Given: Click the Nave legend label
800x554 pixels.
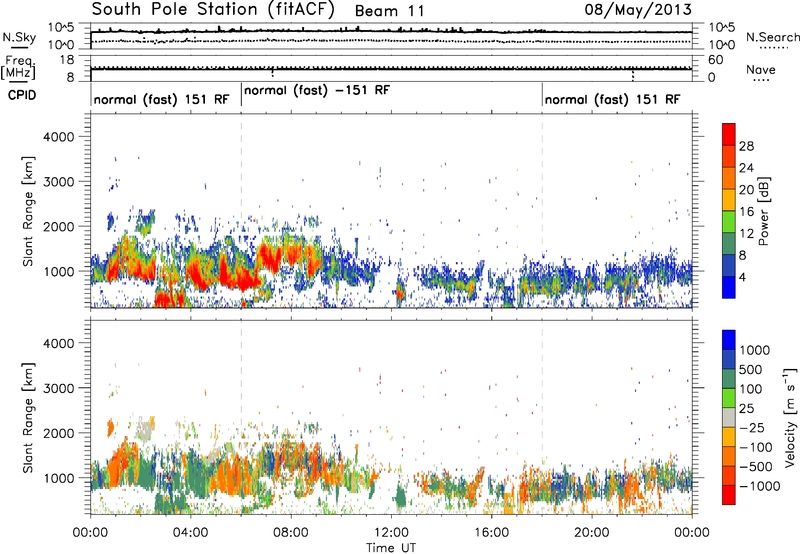Looking at the screenshot, I should coord(761,69).
